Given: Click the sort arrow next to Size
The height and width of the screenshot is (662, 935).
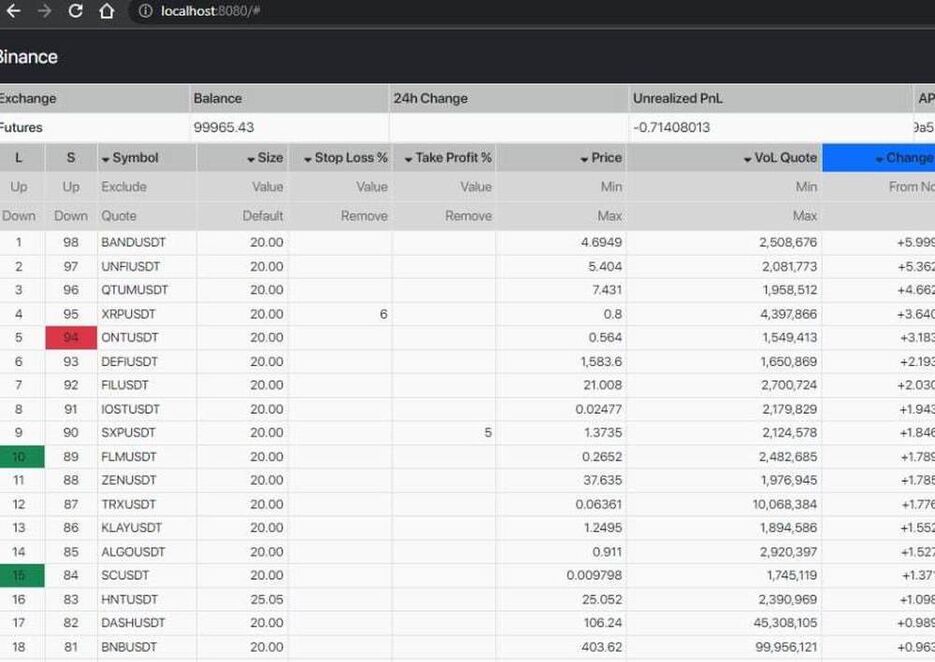Looking at the screenshot, I should [251, 159].
